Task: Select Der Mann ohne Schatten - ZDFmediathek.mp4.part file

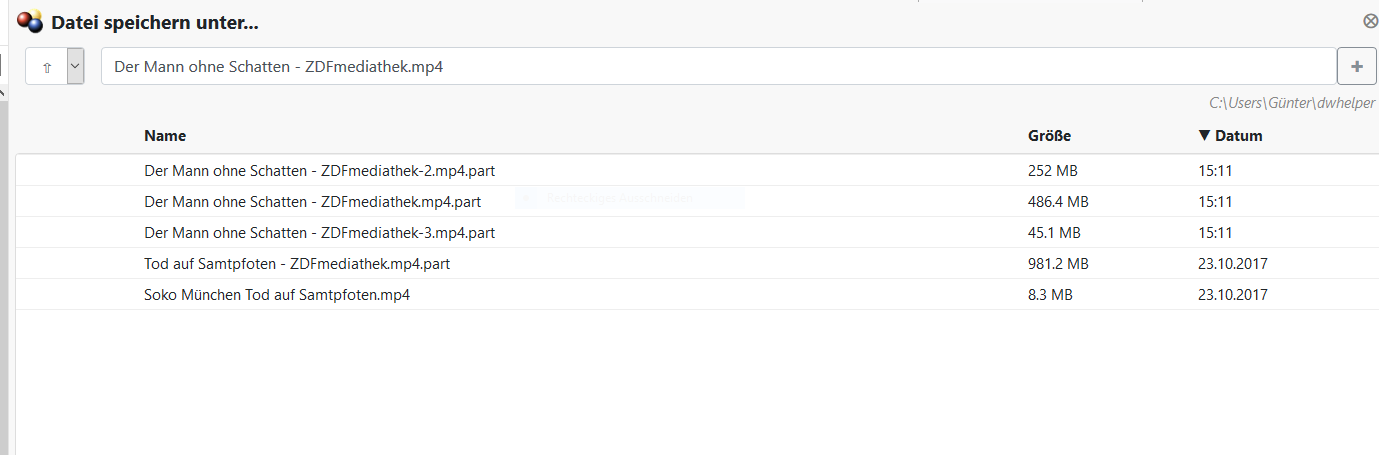Action: [312, 202]
